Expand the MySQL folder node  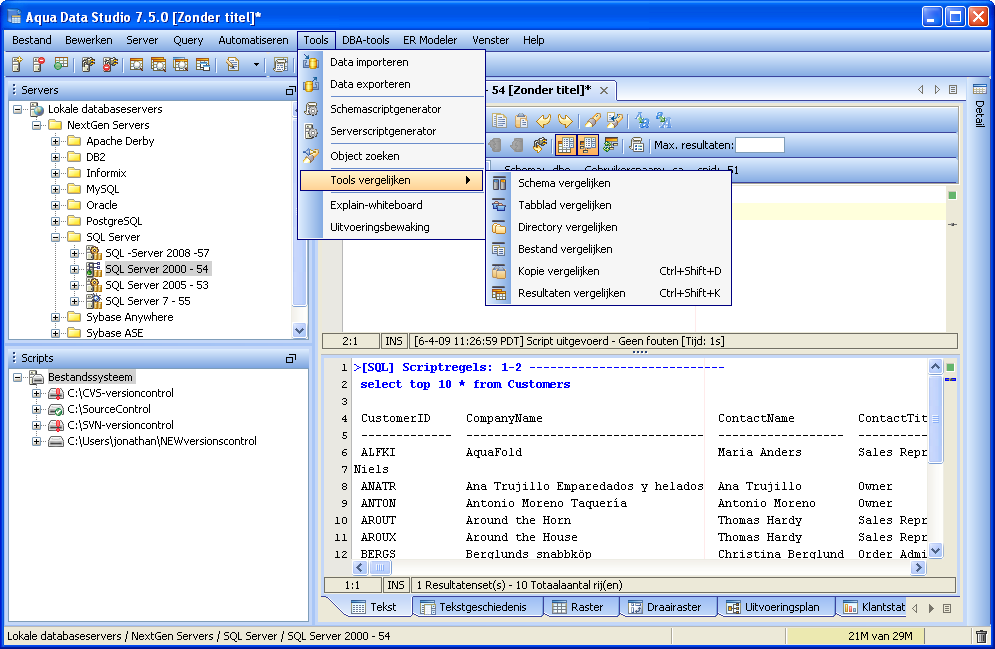click(x=56, y=189)
